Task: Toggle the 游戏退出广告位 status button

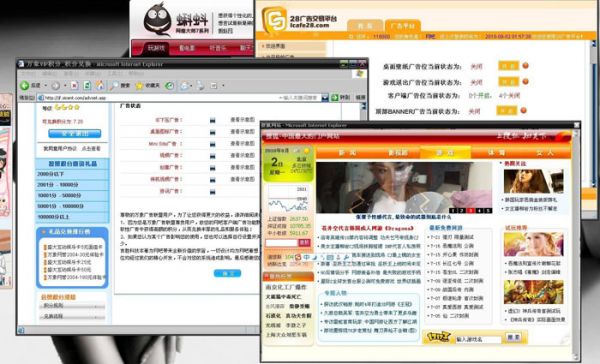Action: (x=508, y=82)
